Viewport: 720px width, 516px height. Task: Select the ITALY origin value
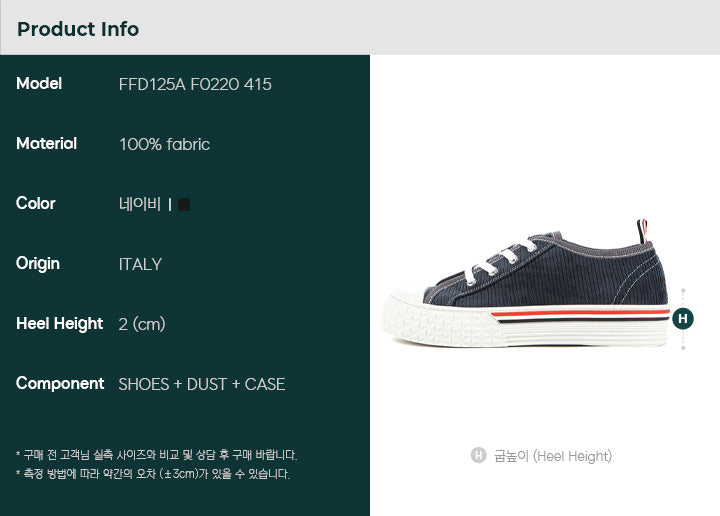(x=140, y=264)
